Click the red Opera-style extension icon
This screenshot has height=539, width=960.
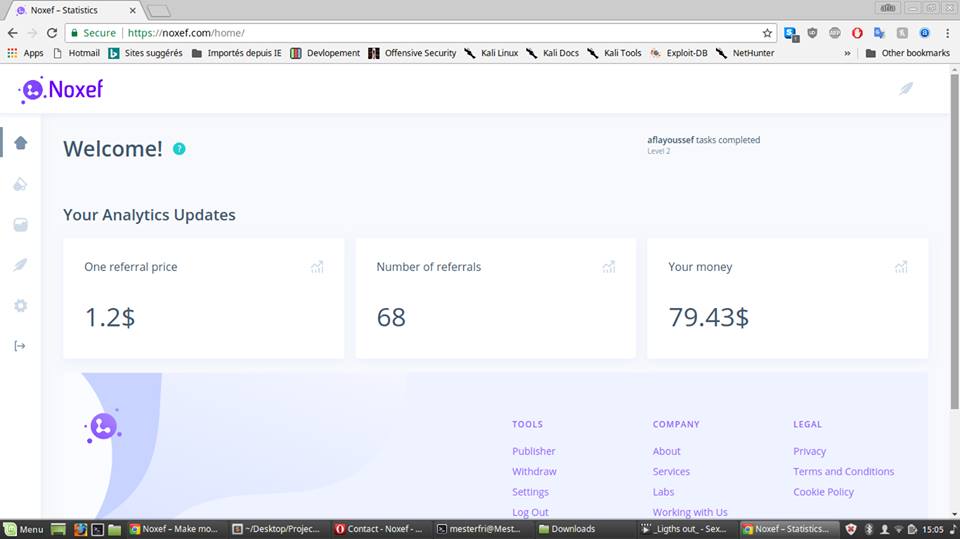point(857,33)
